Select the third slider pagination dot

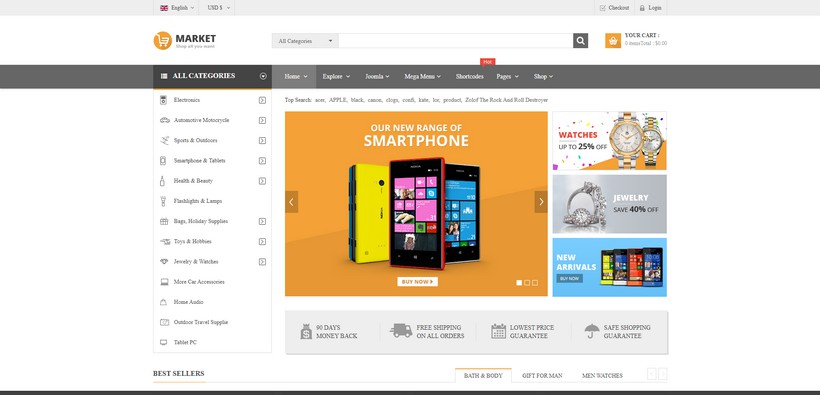535,283
